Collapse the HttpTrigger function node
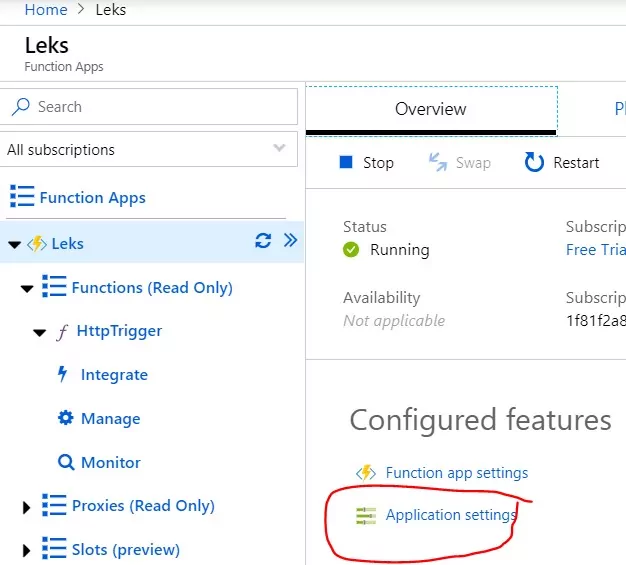This screenshot has width=626, height=565. [x=40, y=332]
